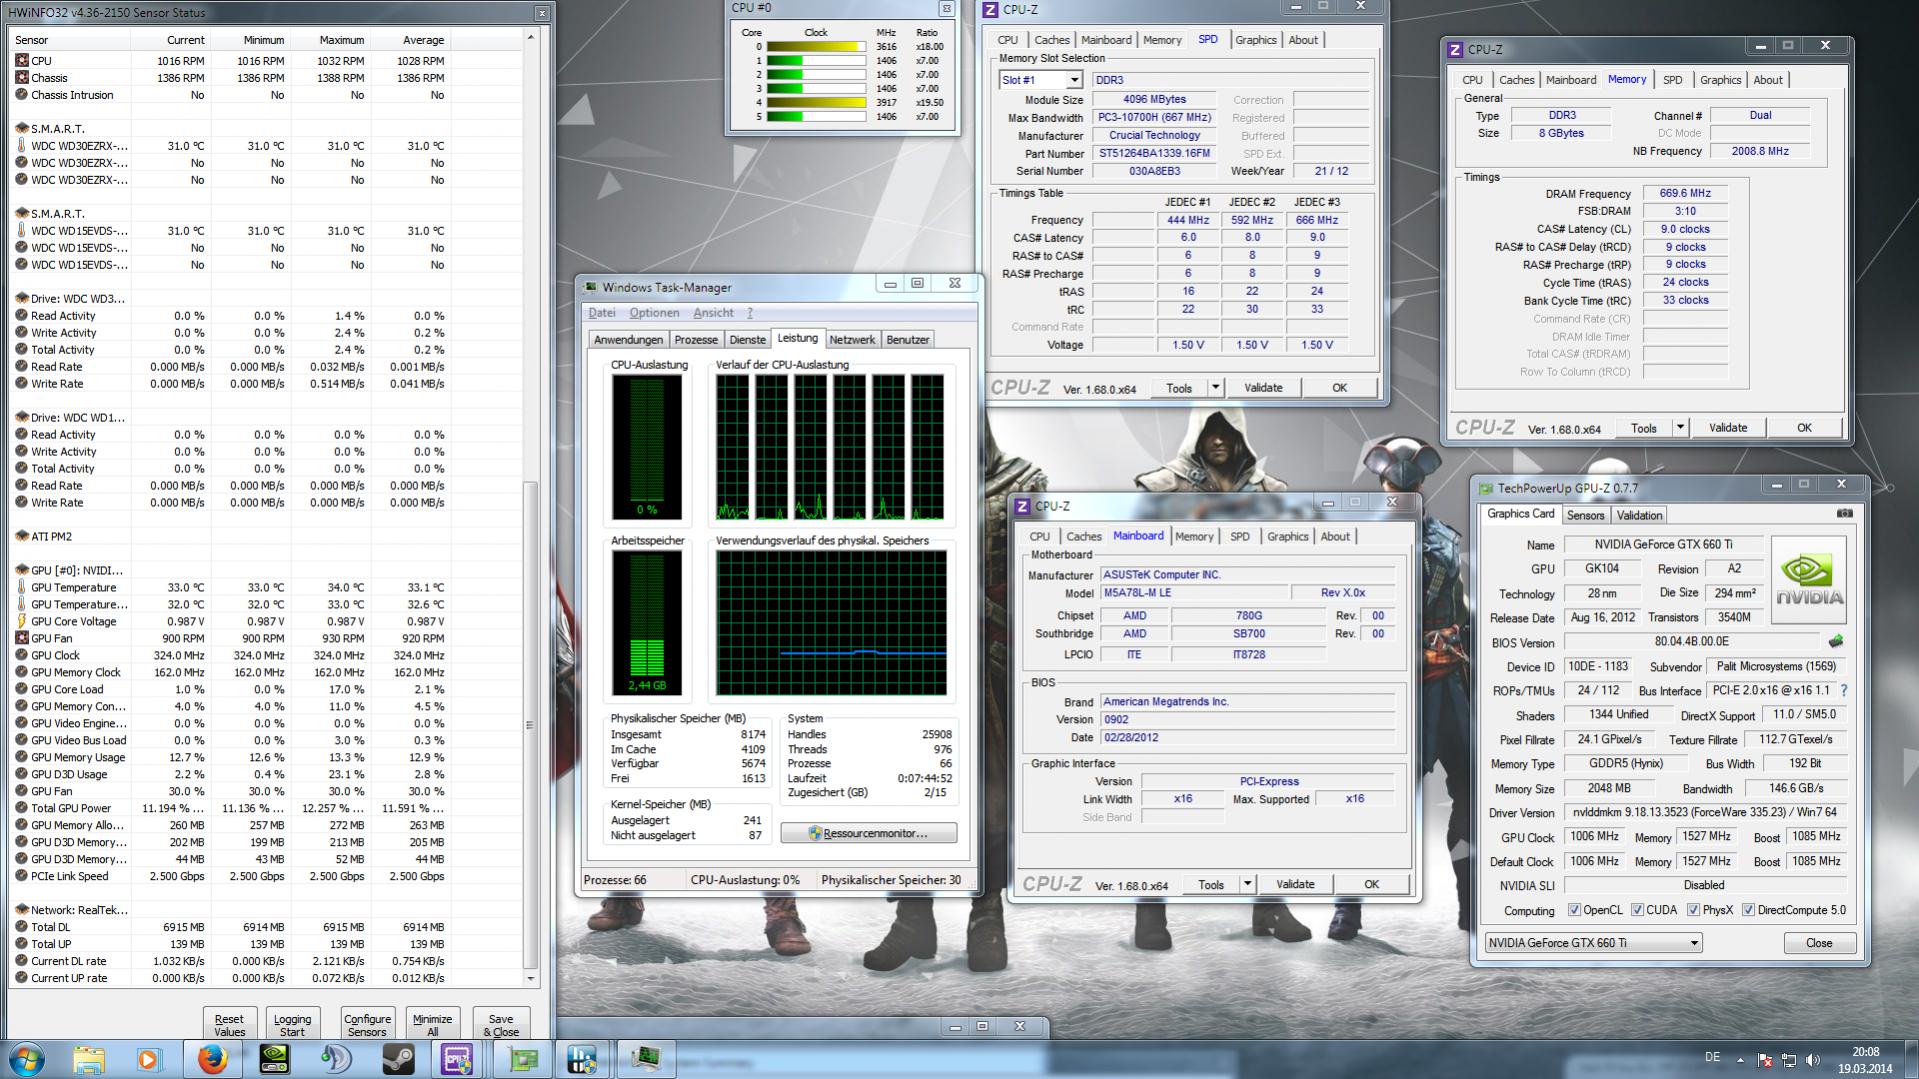This screenshot has height=1079, width=1919.
Task: Switch to the Netzwerk tab
Action: pos(852,340)
